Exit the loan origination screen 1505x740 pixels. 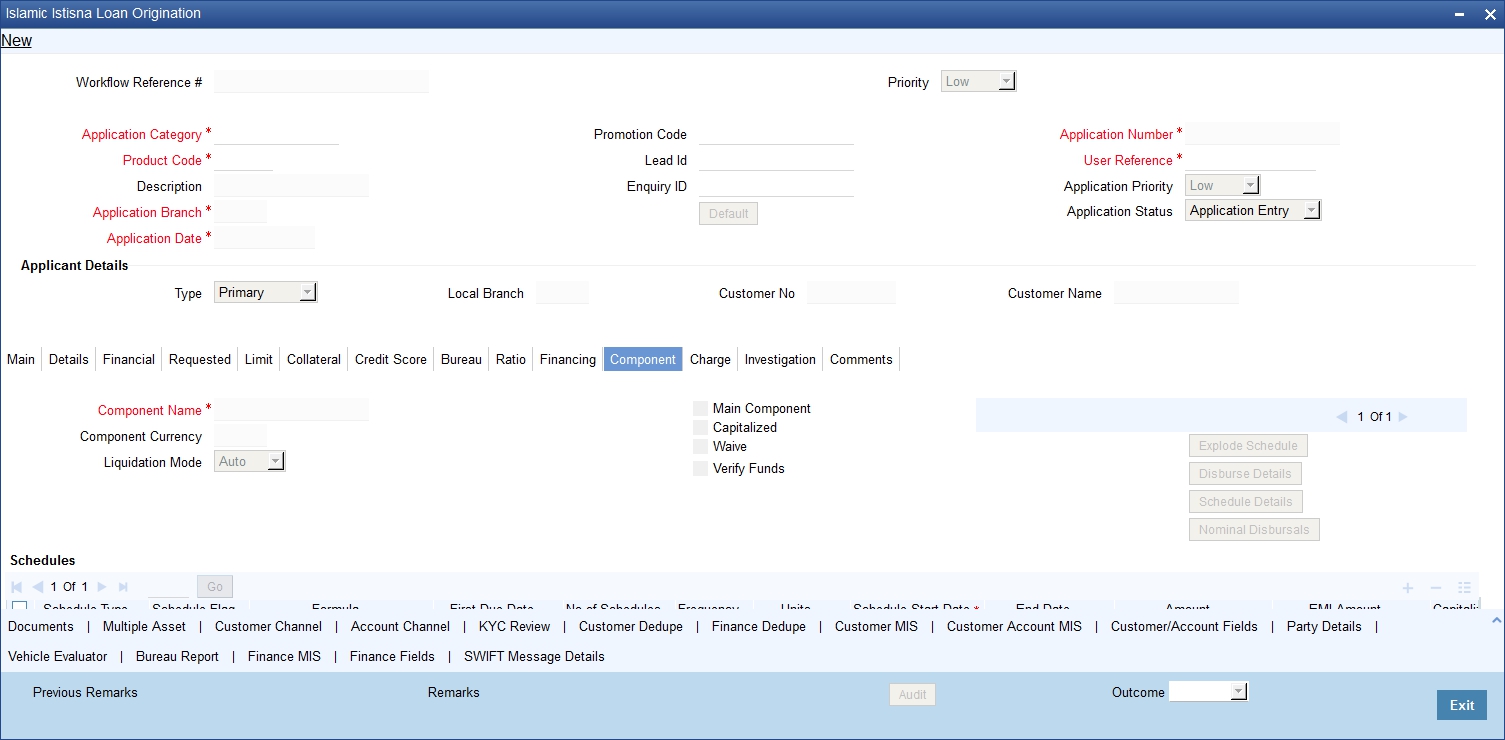pyautogui.click(x=1462, y=705)
